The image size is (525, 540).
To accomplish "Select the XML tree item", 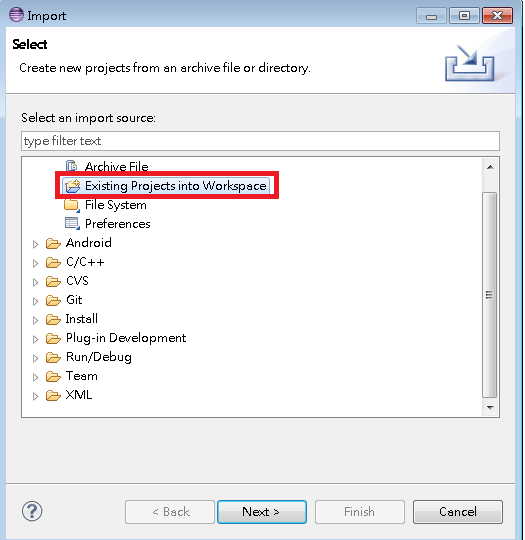I will [x=79, y=395].
